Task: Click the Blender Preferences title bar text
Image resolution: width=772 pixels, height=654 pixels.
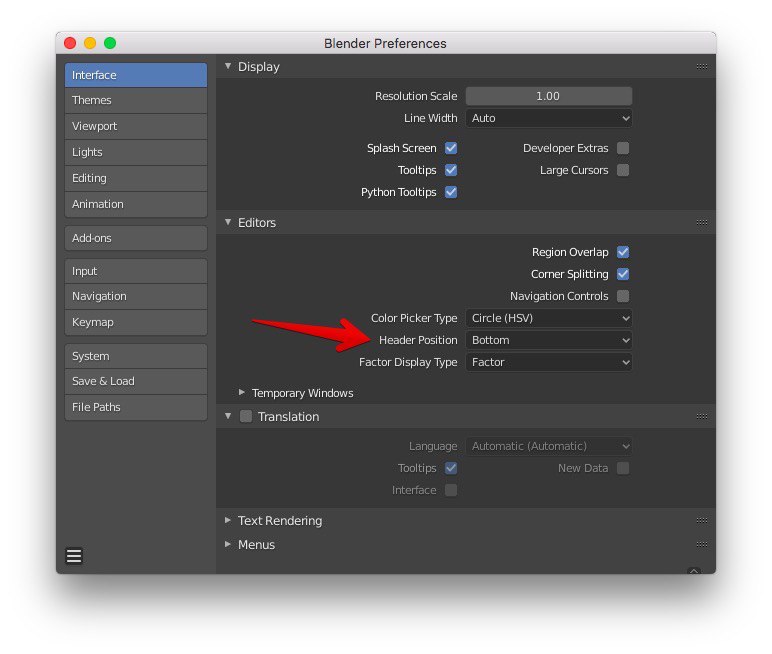Action: (385, 43)
